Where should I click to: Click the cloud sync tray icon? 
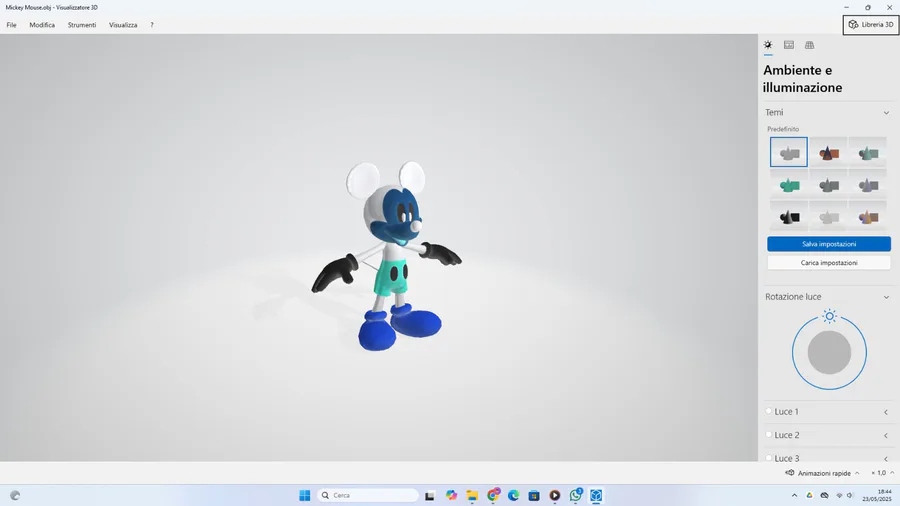(x=824, y=495)
